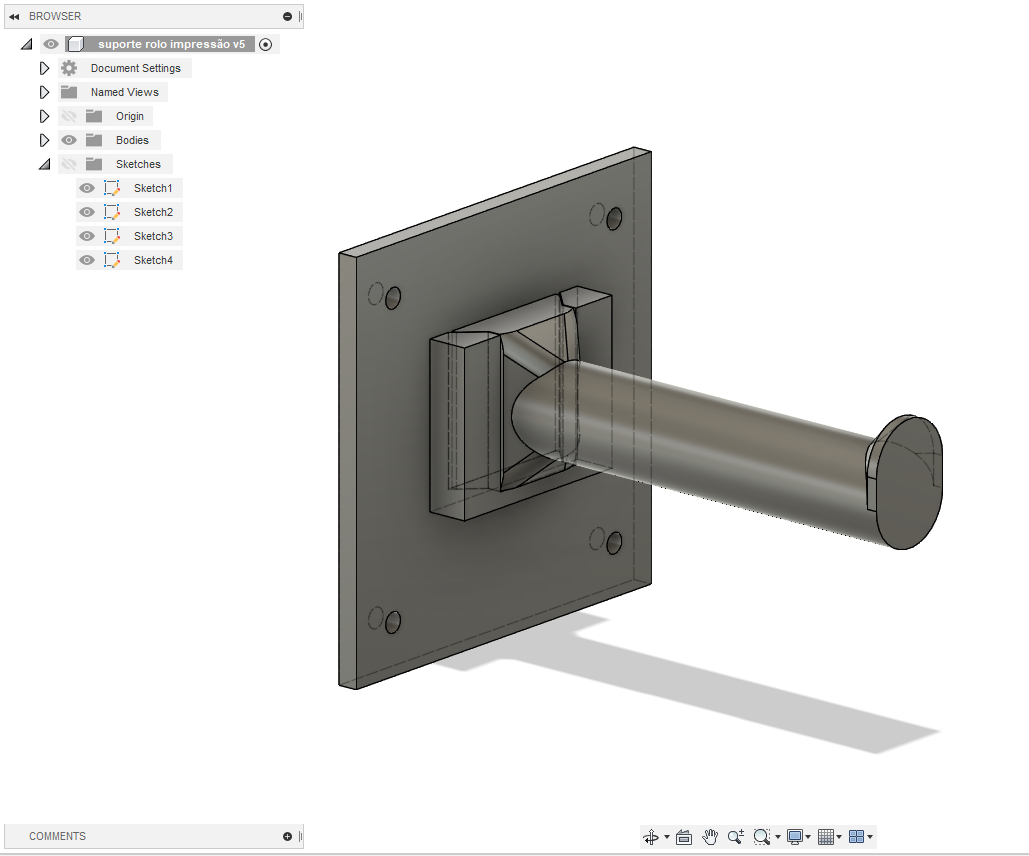Click the Document Settings gear icon
The image size is (1029, 856).
point(69,68)
